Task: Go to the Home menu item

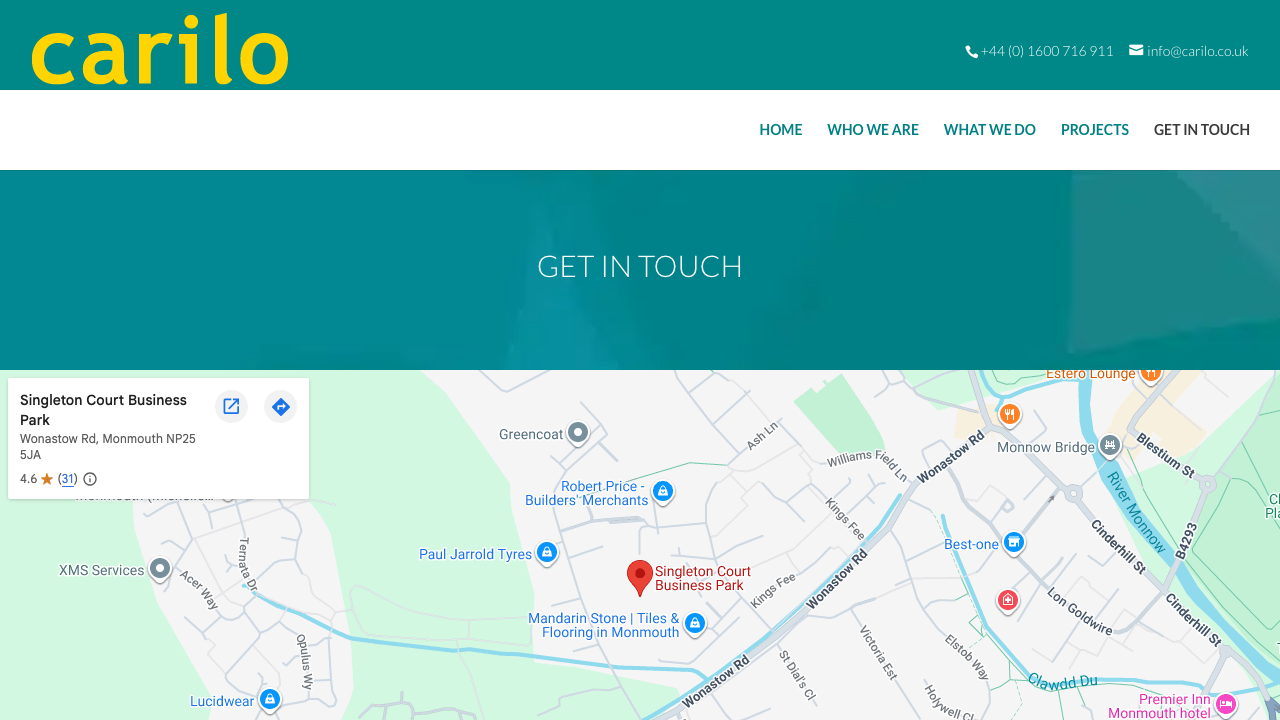Action: click(x=781, y=130)
